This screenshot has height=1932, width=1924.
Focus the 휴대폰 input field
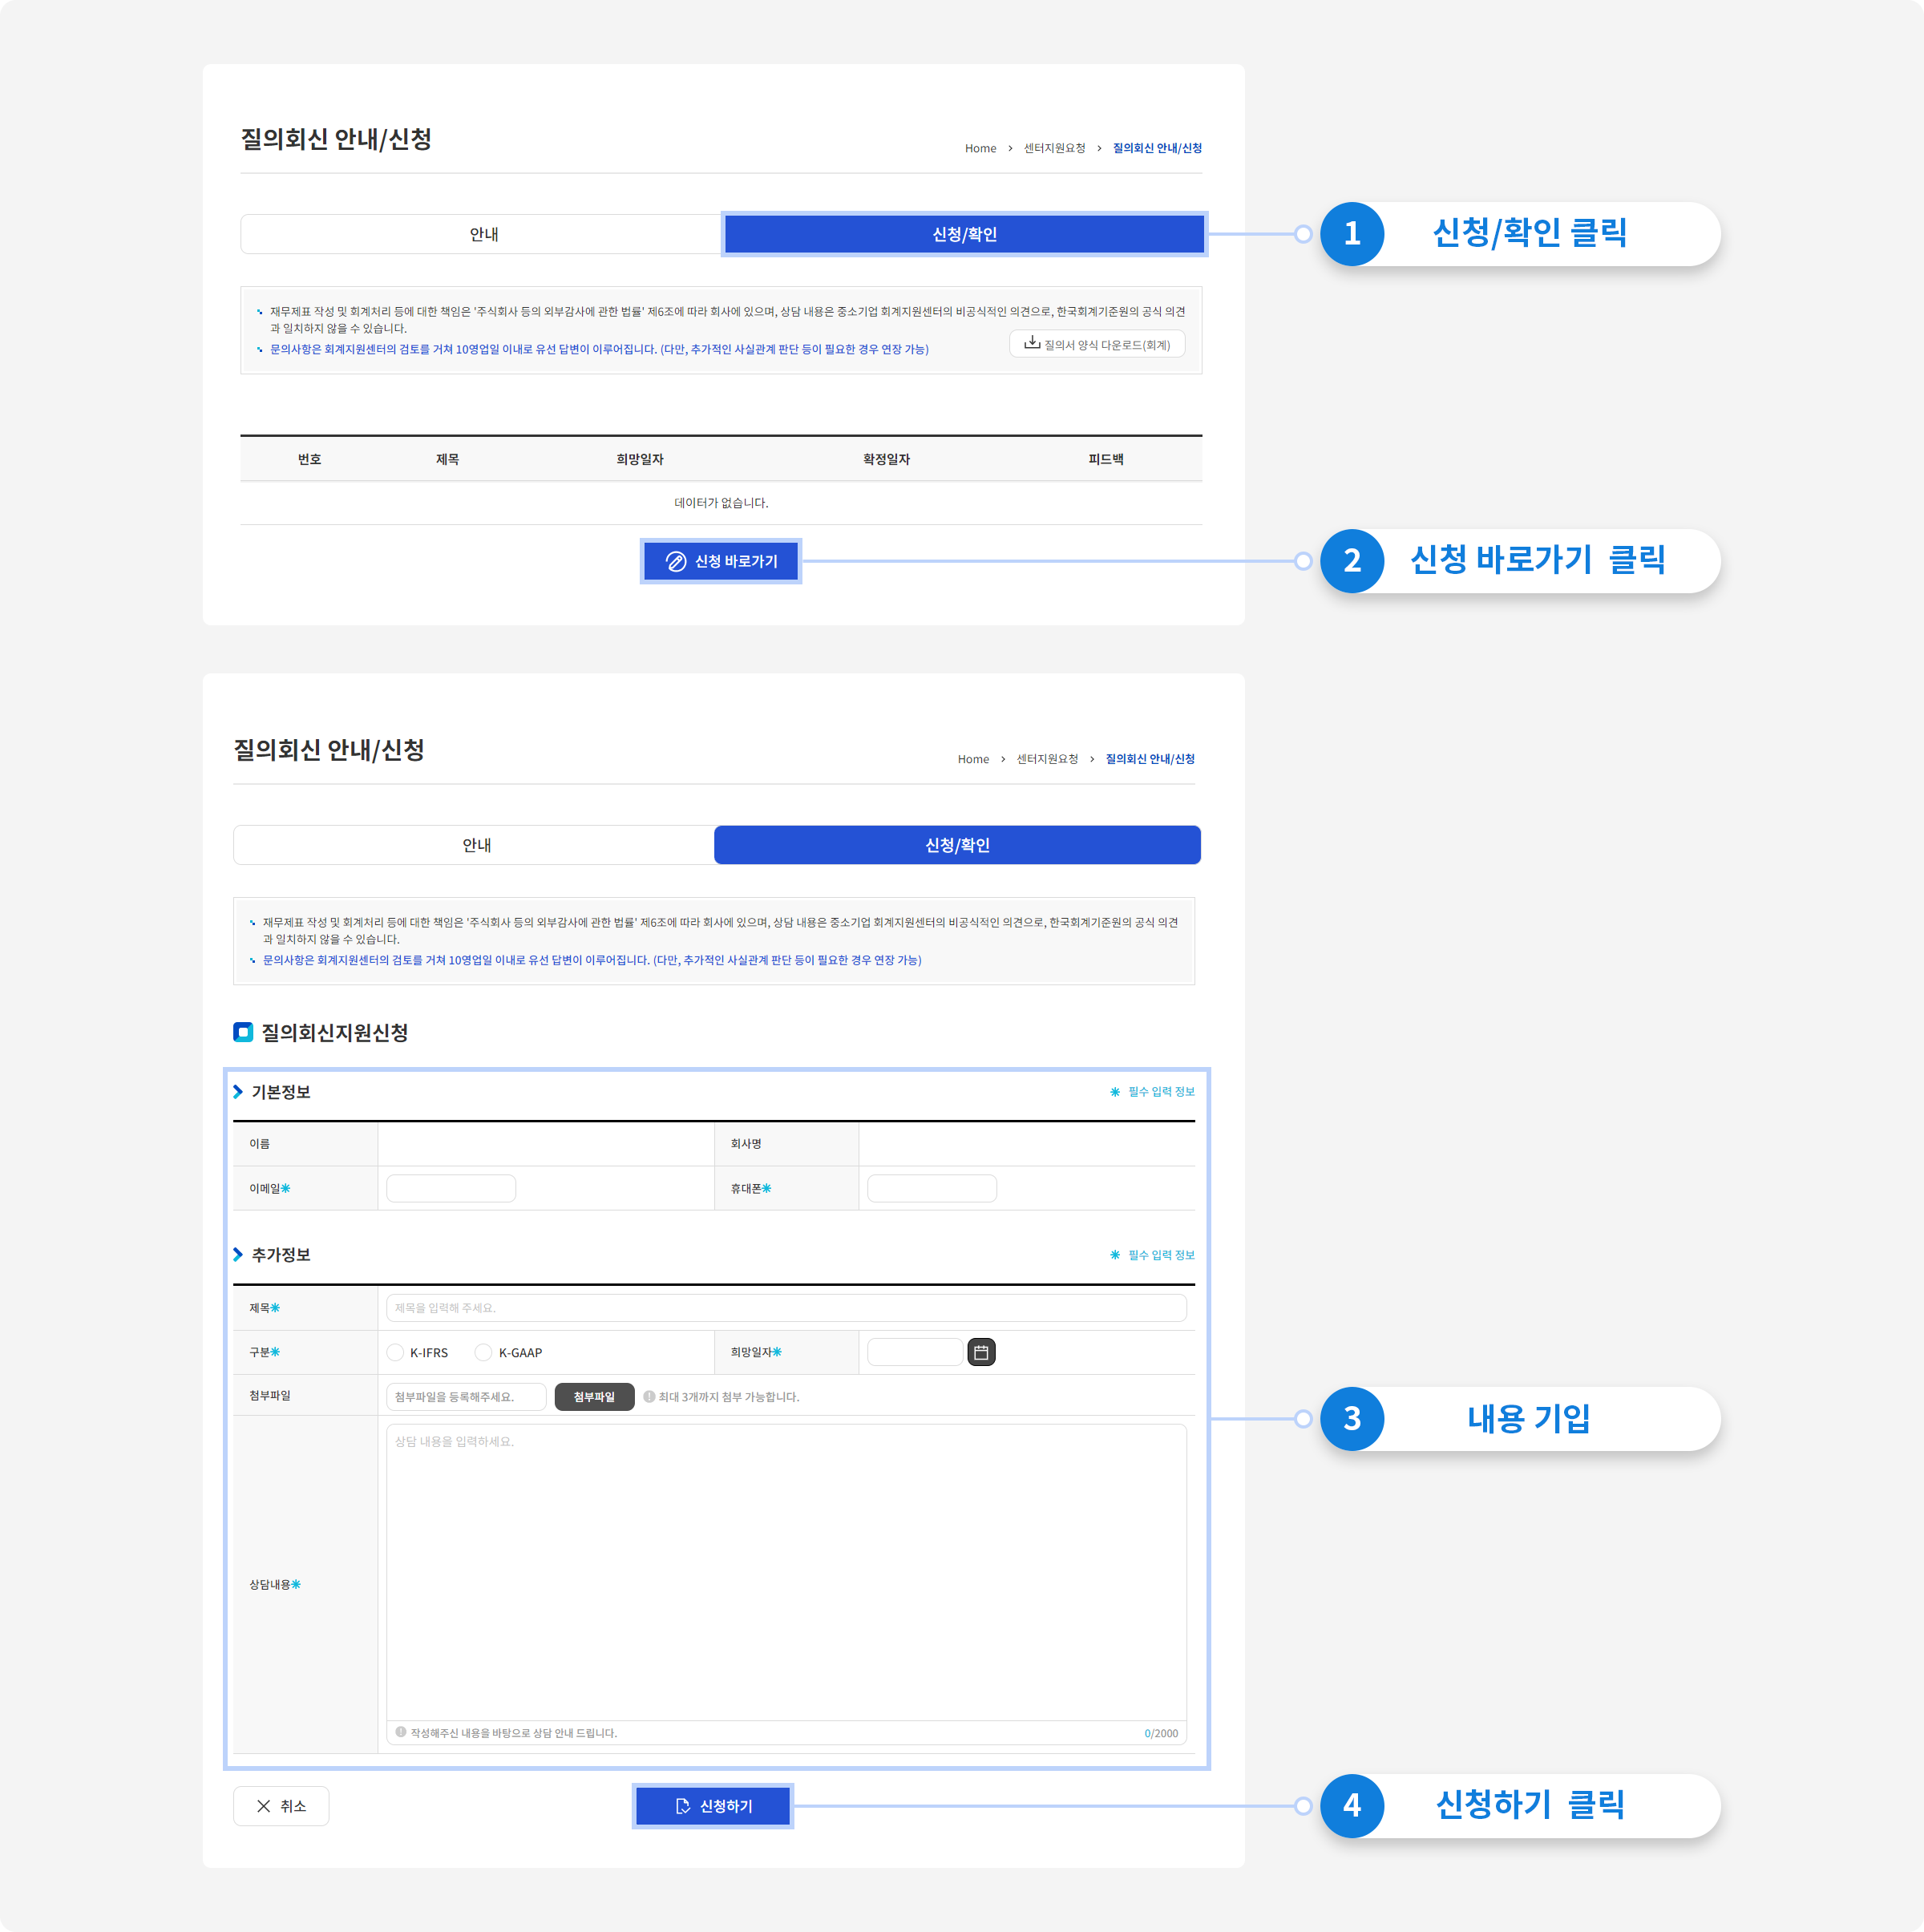pos(932,1188)
